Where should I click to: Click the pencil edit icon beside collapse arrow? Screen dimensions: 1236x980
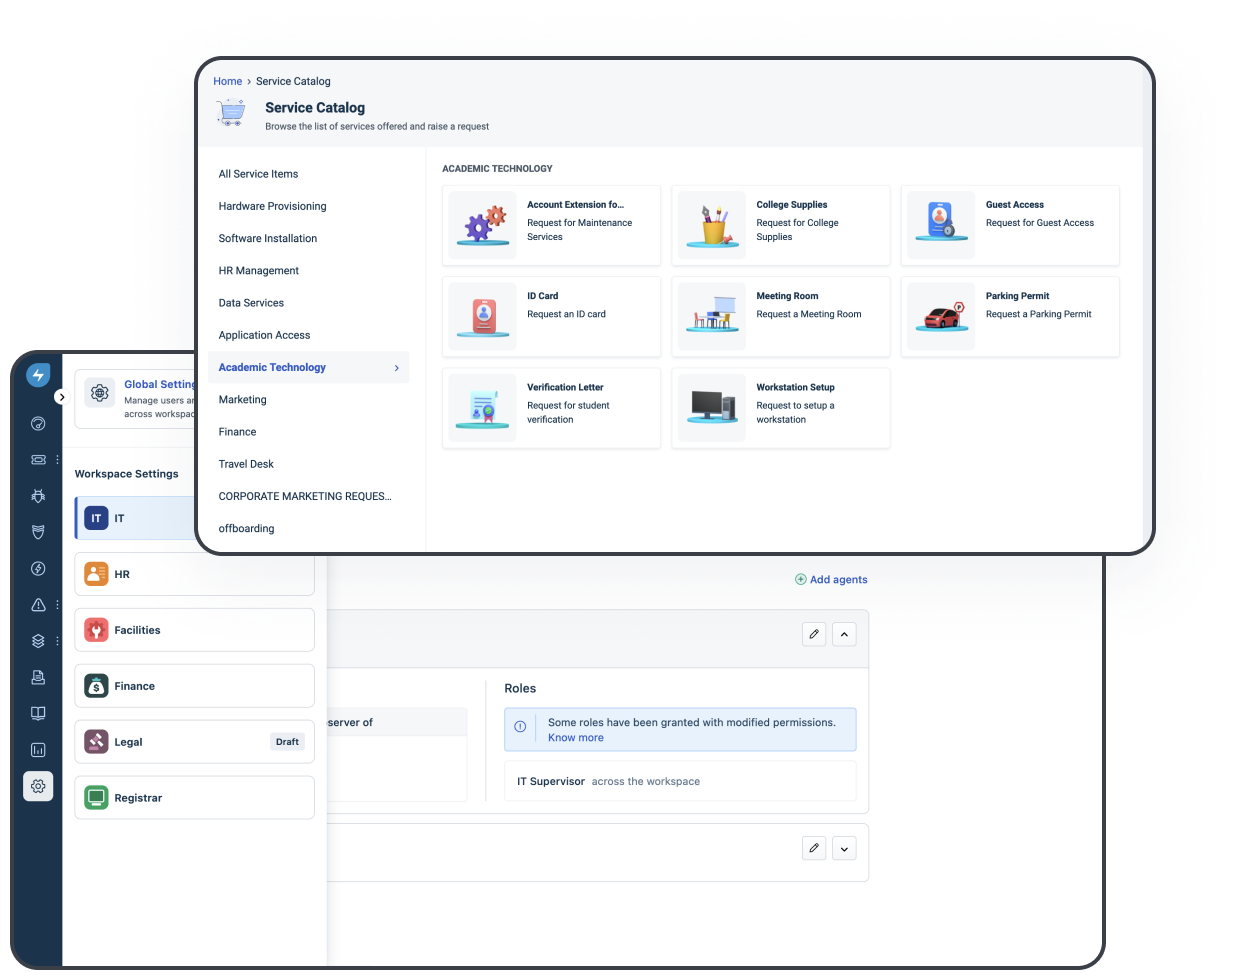pos(814,634)
